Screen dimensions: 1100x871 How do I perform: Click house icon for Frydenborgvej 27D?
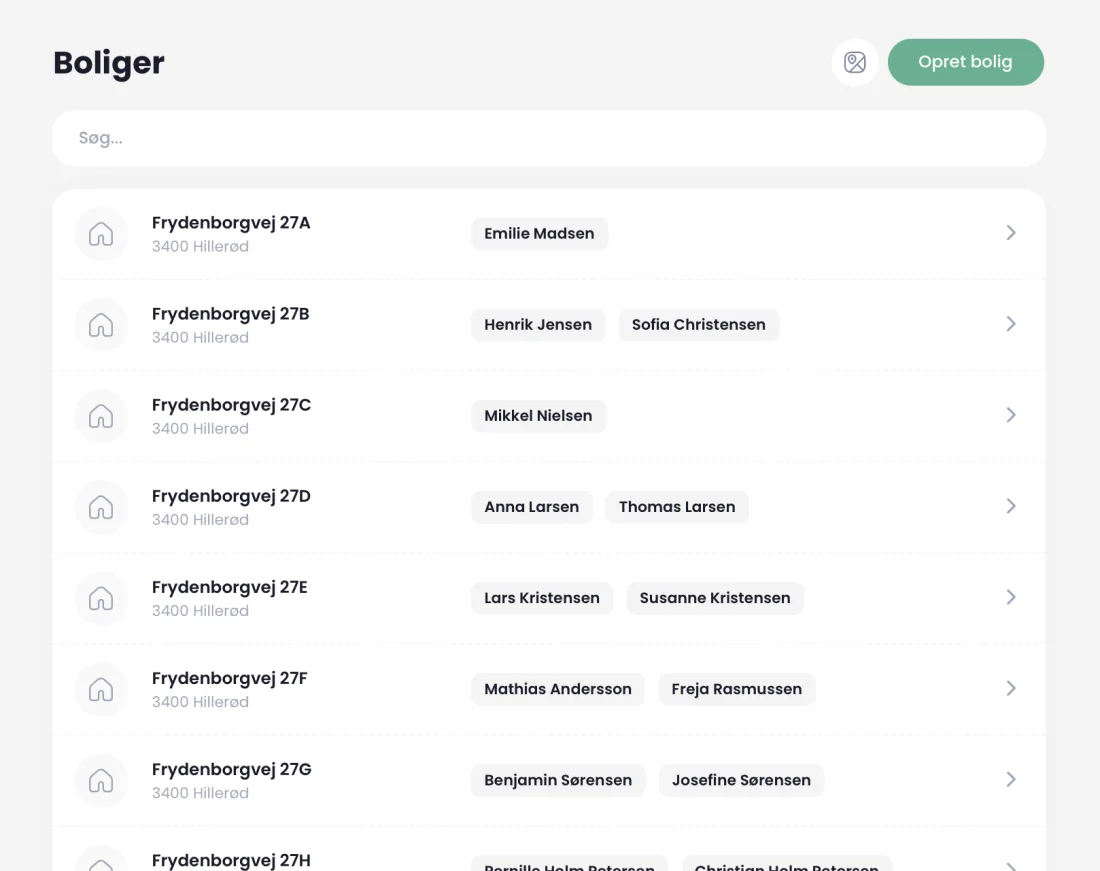tap(101, 507)
